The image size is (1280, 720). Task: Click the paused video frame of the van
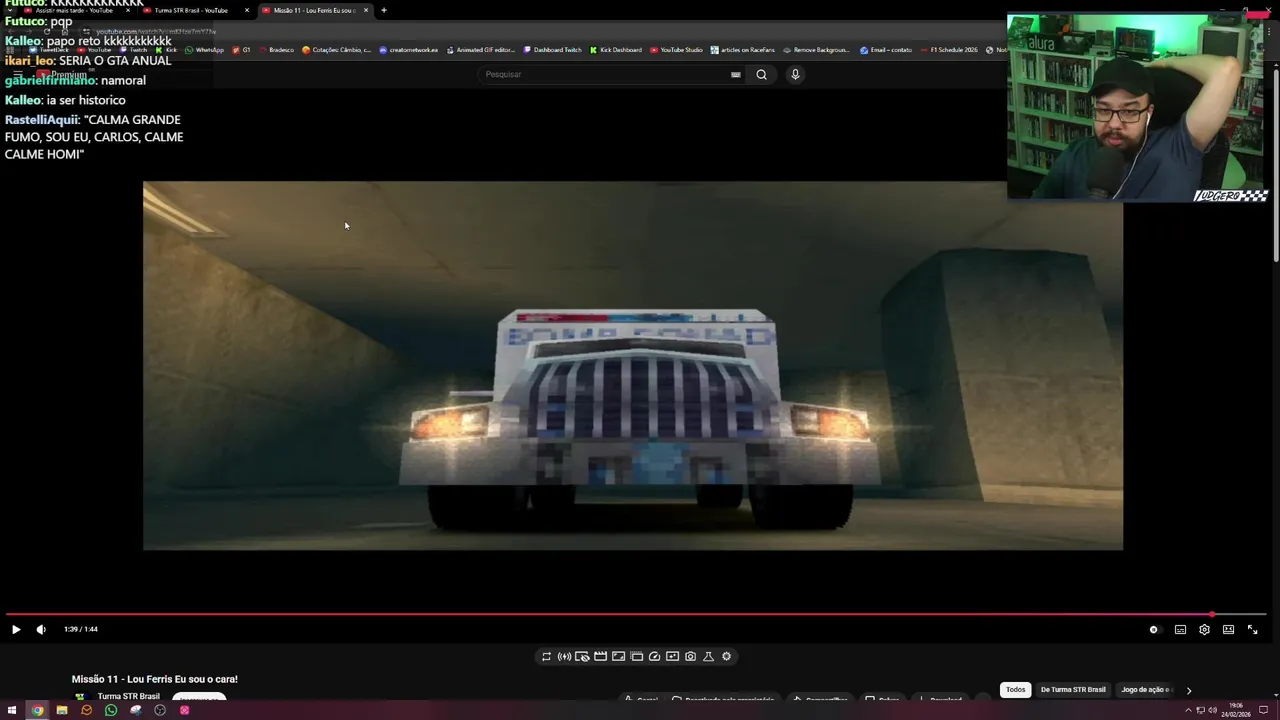633,366
